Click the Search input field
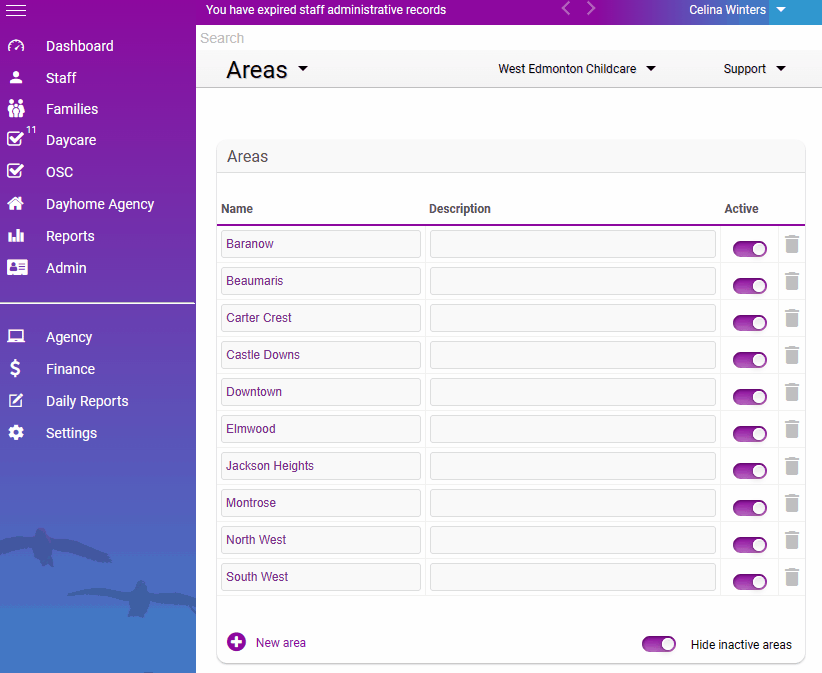 509,38
